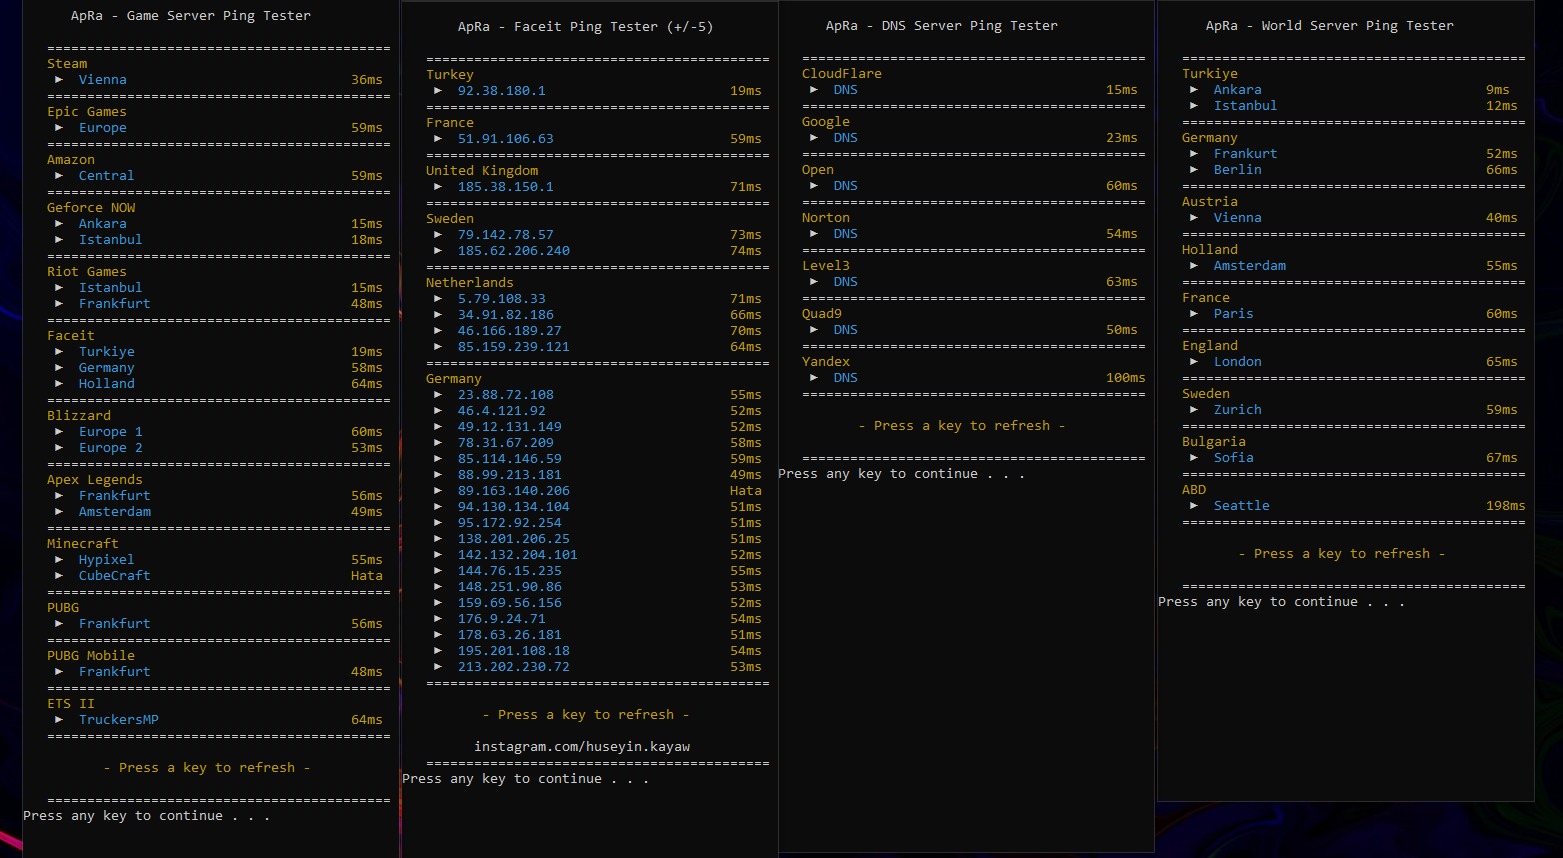
Task: Select Berlin under Germany in World Server window
Action: tap(1238, 170)
